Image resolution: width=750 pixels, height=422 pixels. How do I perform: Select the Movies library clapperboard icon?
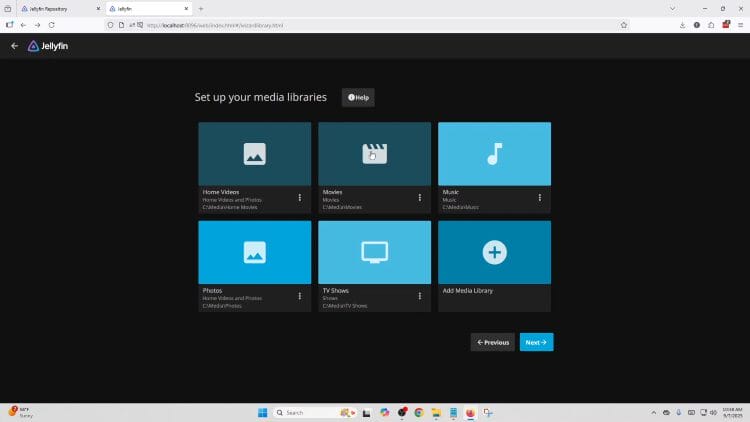[x=374, y=154]
